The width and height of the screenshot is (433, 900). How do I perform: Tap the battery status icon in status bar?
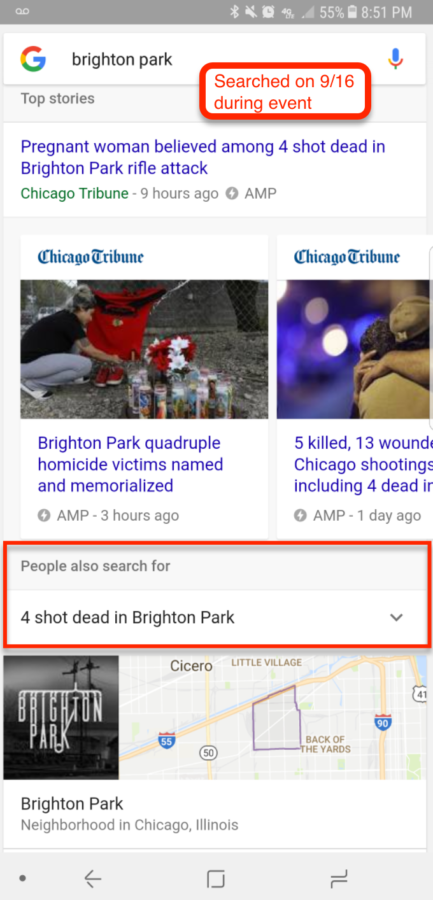tap(353, 12)
